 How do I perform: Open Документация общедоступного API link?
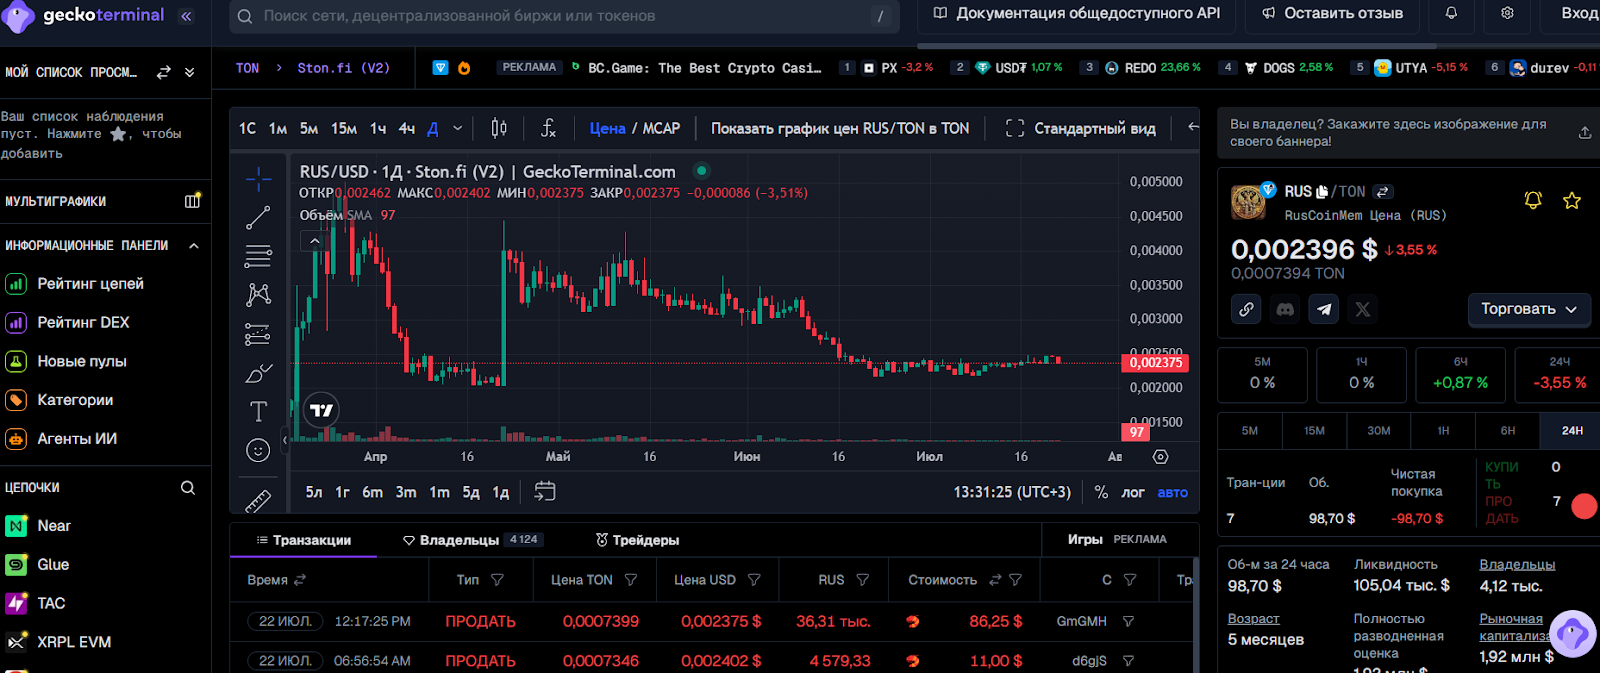(1076, 13)
